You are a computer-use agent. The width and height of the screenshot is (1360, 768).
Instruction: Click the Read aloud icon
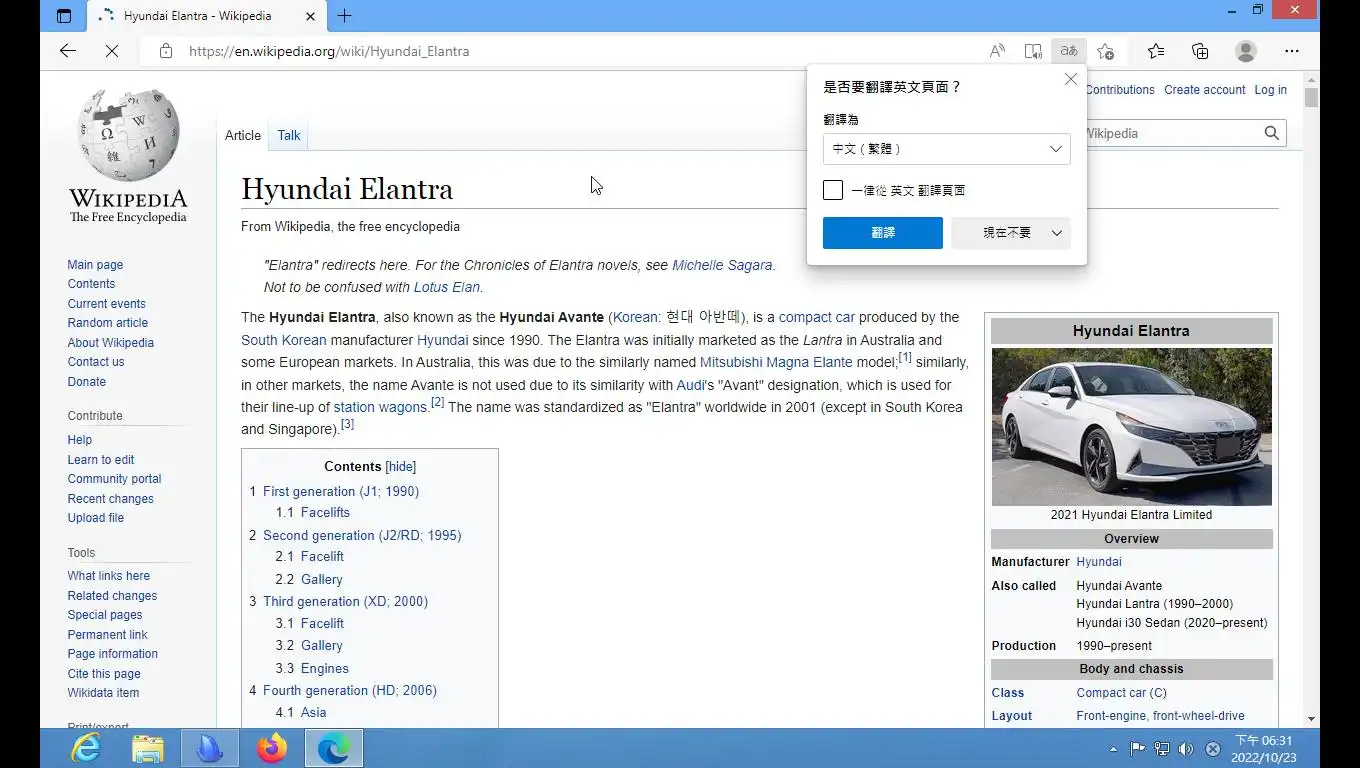(x=997, y=51)
